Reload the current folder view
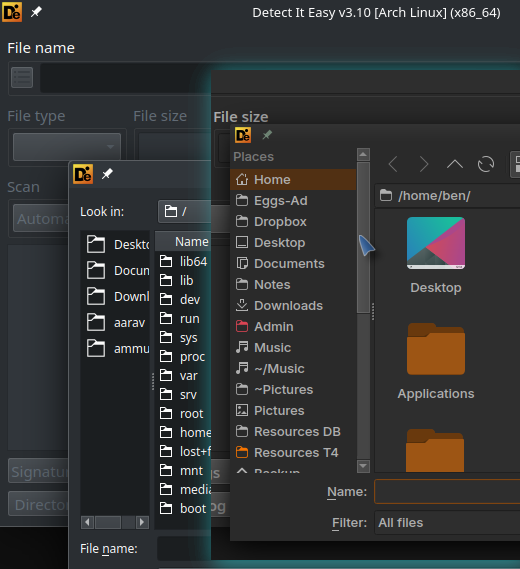Image resolution: width=520 pixels, height=569 pixels. coord(486,164)
